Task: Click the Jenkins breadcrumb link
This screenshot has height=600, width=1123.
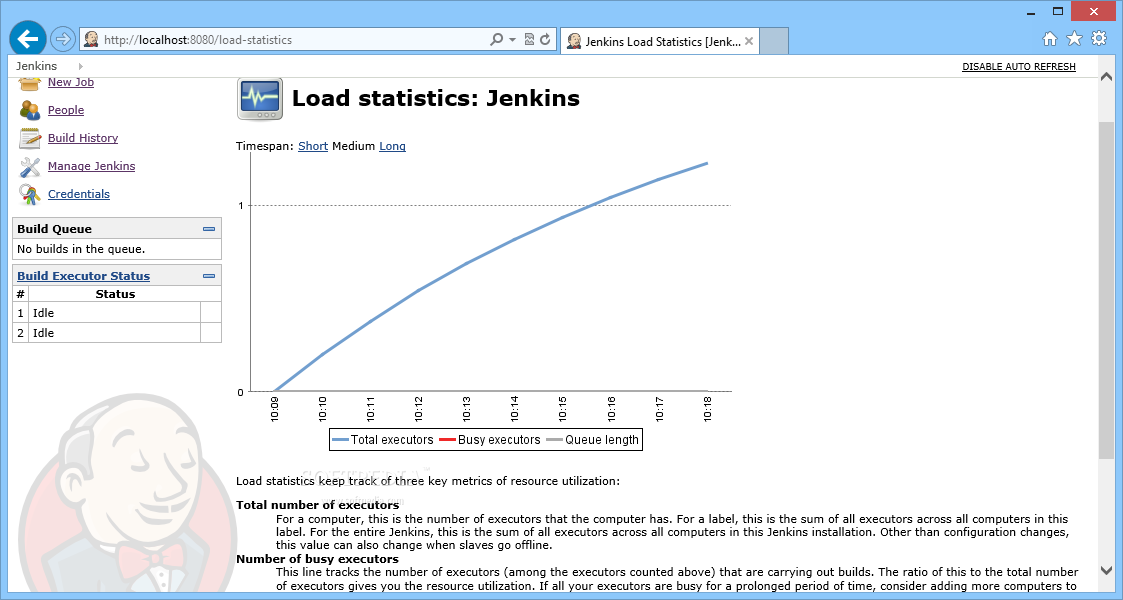Action: tap(37, 66)
